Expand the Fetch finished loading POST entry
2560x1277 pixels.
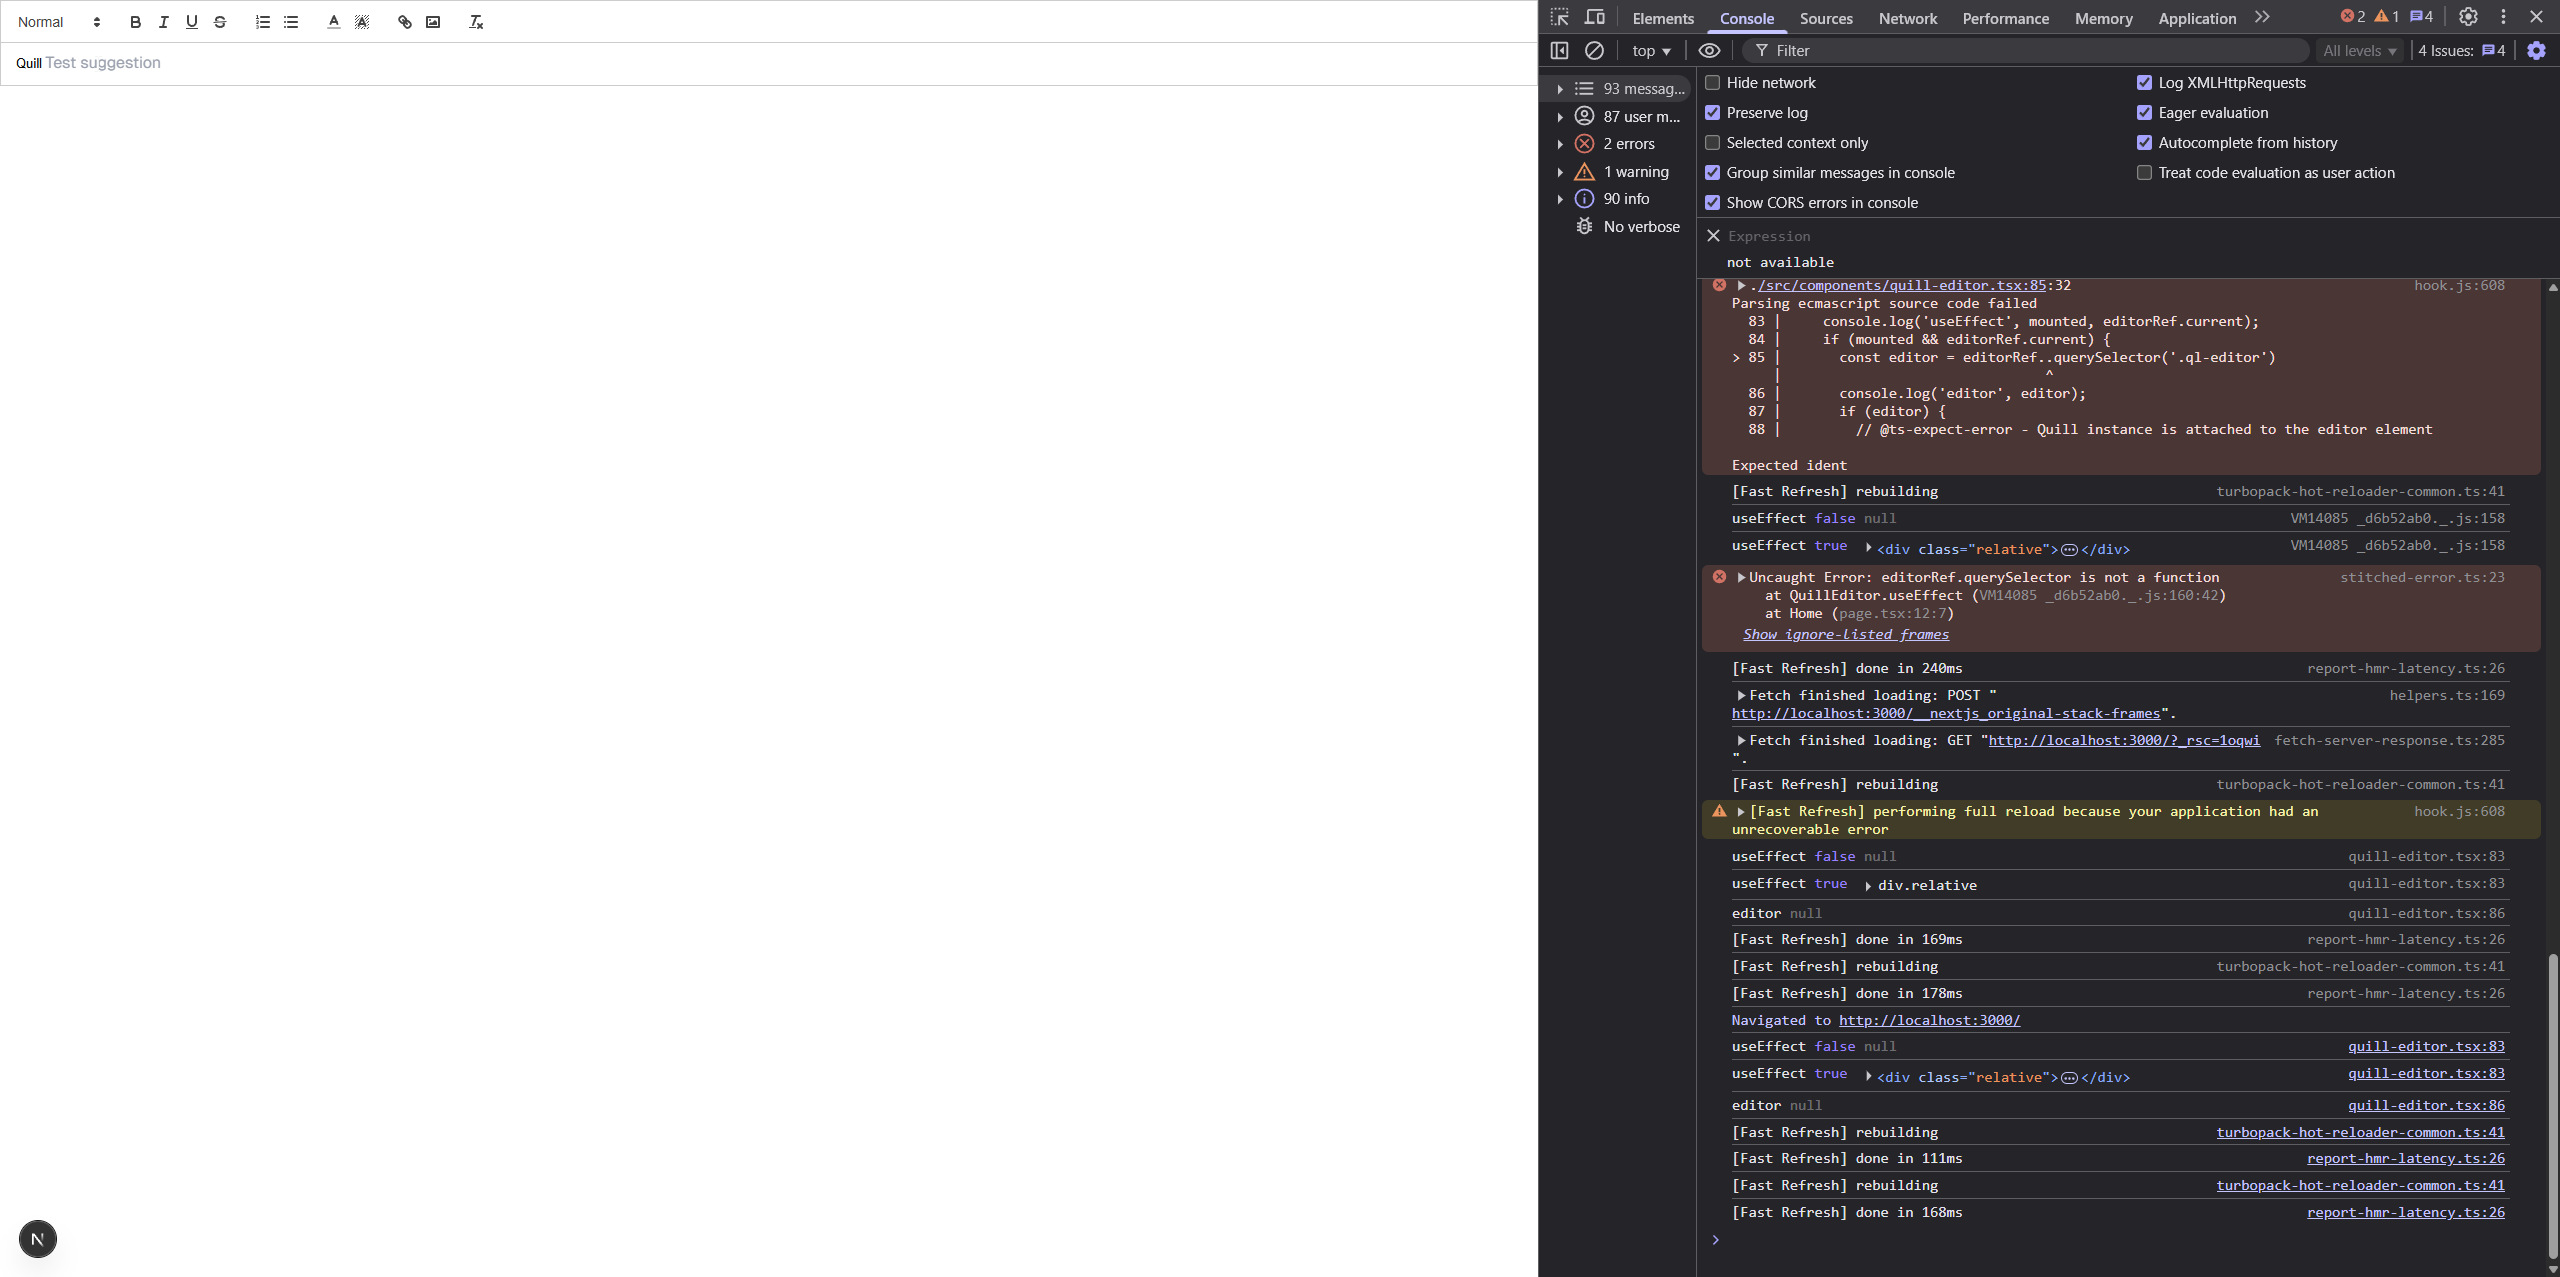1741,695
